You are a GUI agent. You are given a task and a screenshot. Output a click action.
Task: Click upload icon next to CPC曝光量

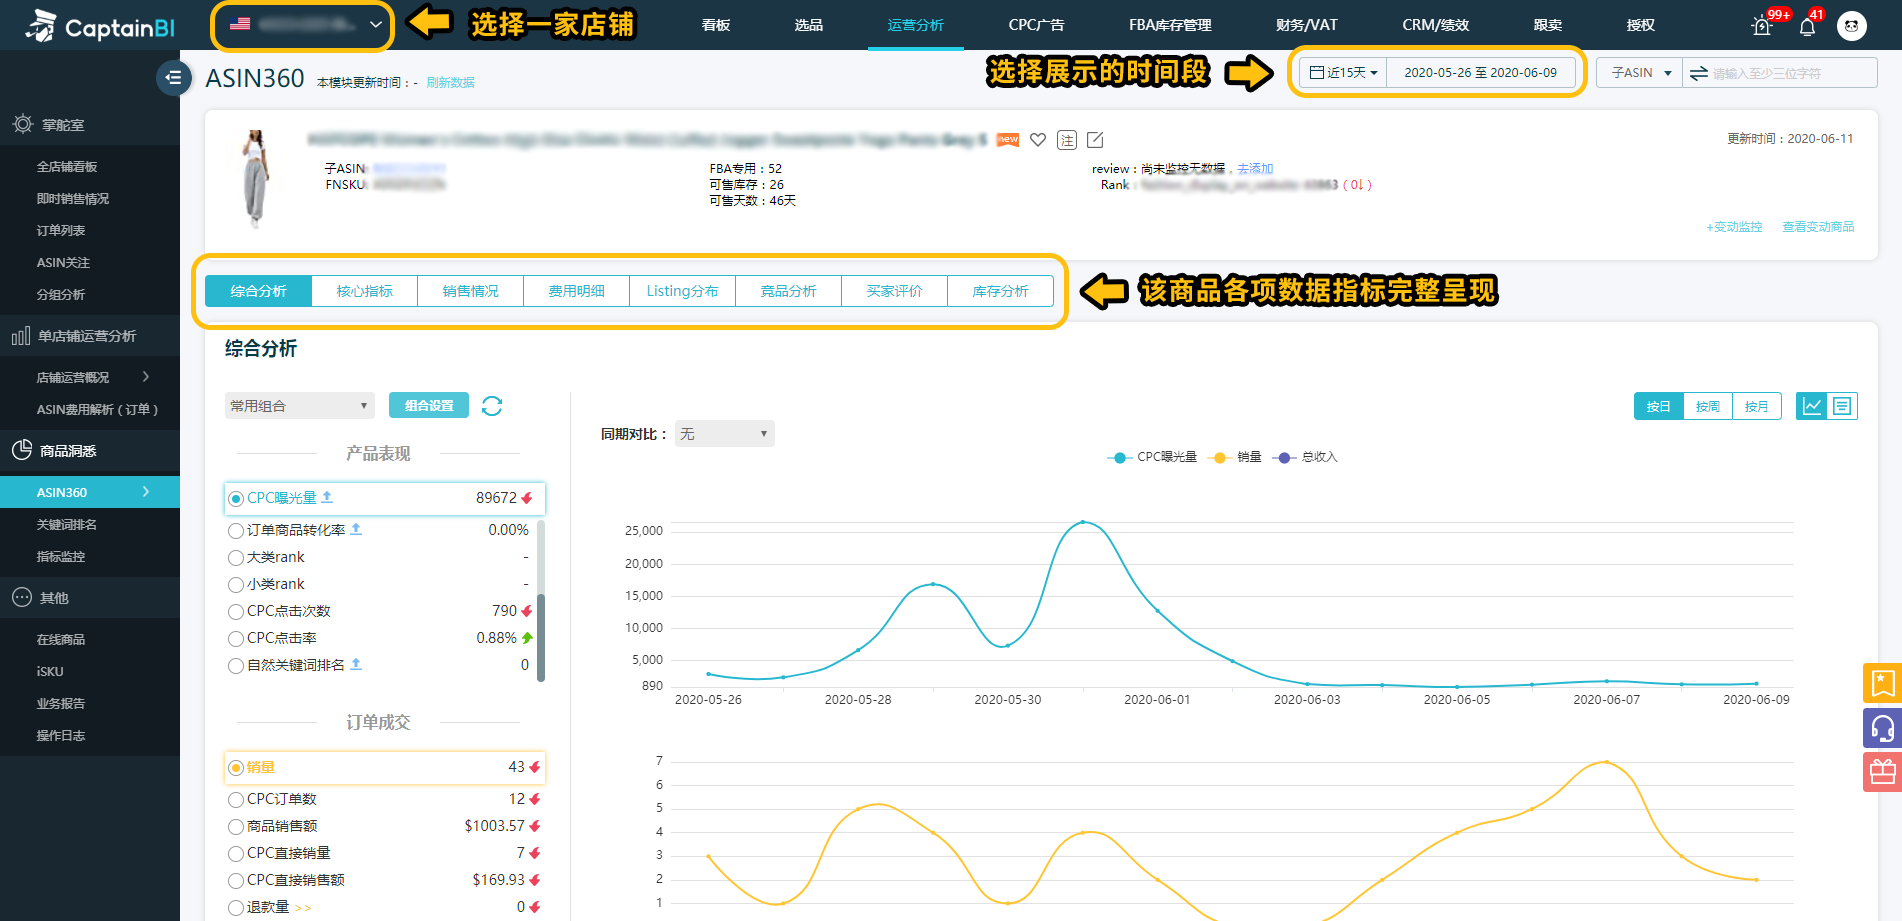(327, 497)
